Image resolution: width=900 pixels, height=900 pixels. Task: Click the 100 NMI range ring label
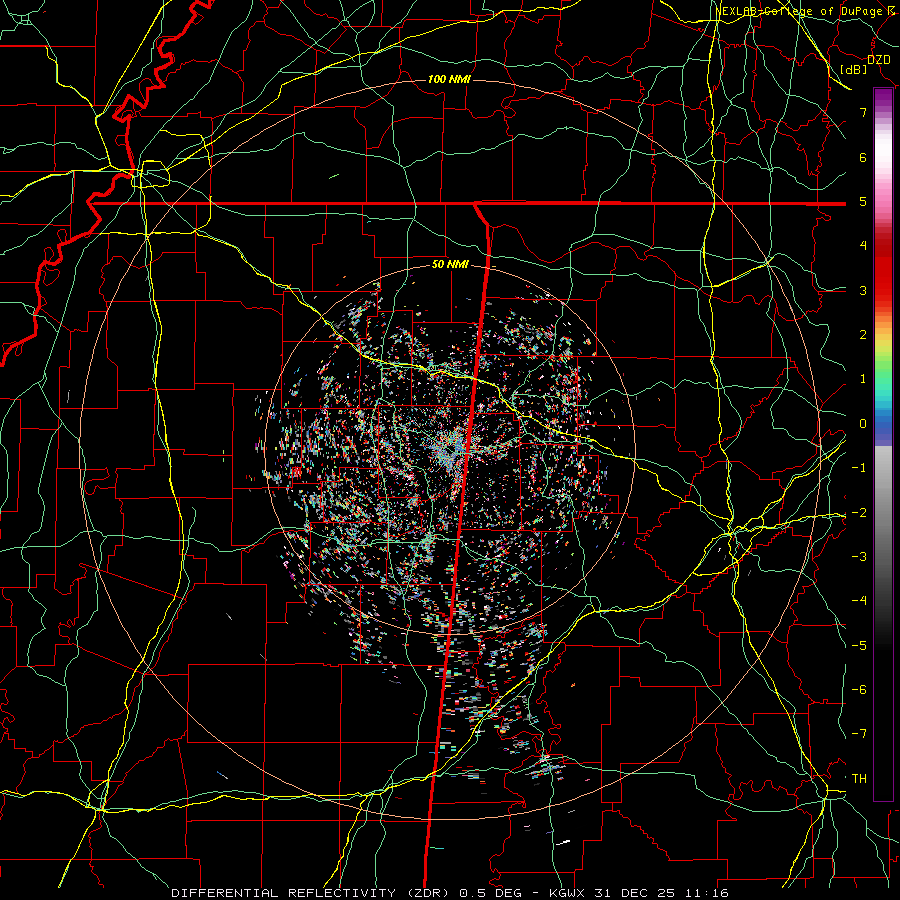click(449, 79)
